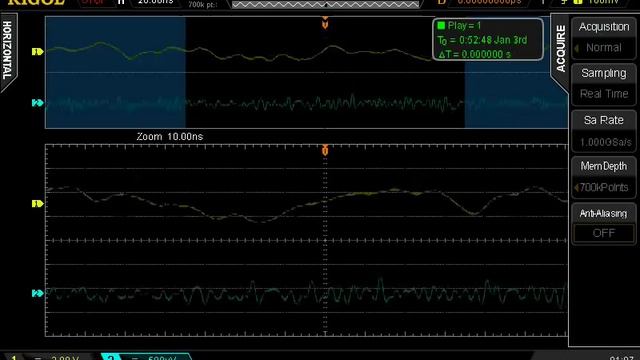
Task: Click the Normal acquisition value arrow
Action: (x=577, y=48)
